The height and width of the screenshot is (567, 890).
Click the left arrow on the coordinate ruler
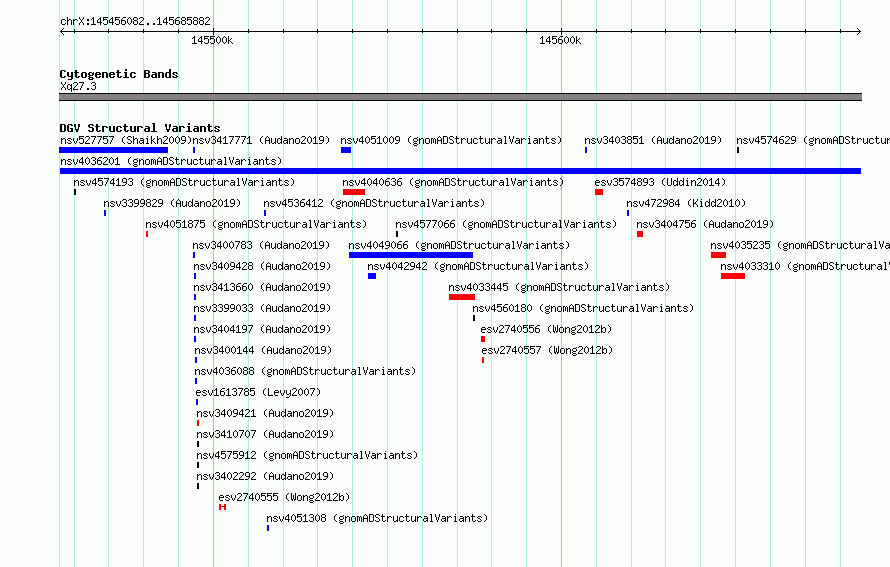tap(63, 31)
